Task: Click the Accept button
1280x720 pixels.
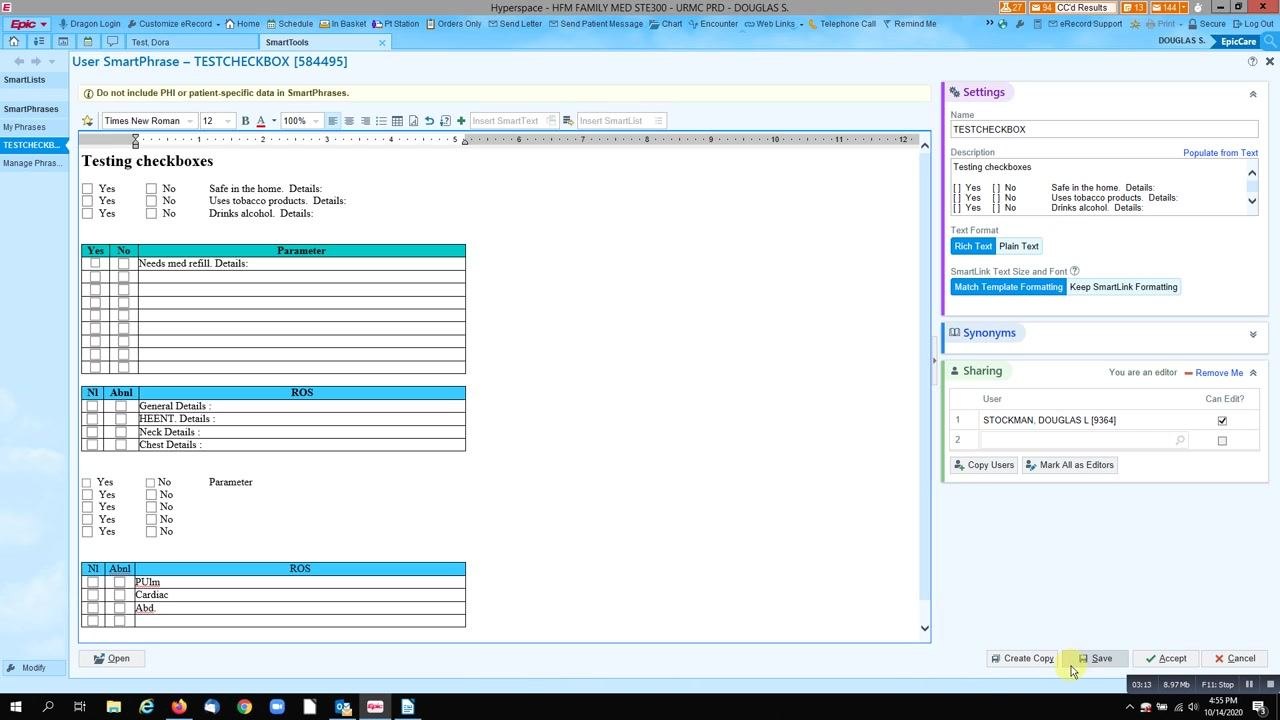Action: tap(1166, 658)
